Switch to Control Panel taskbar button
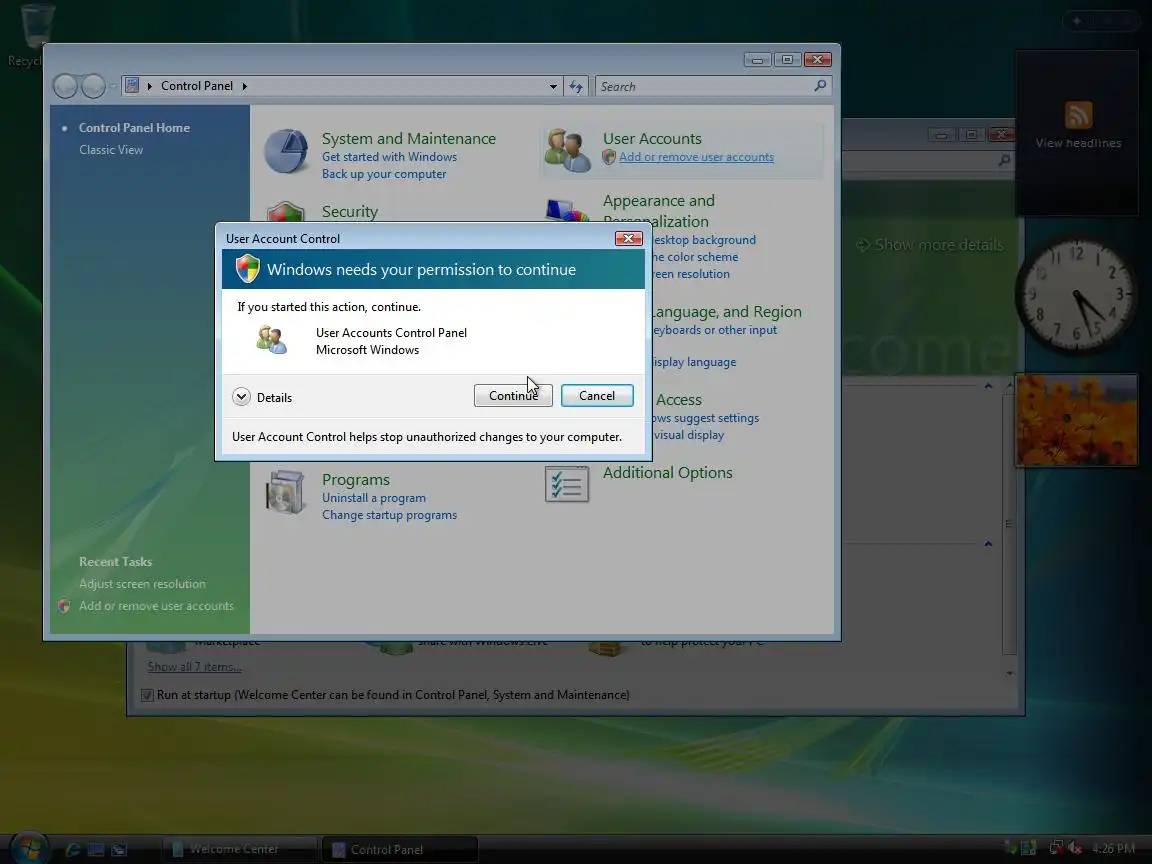1152x864 pixels. 400,849
